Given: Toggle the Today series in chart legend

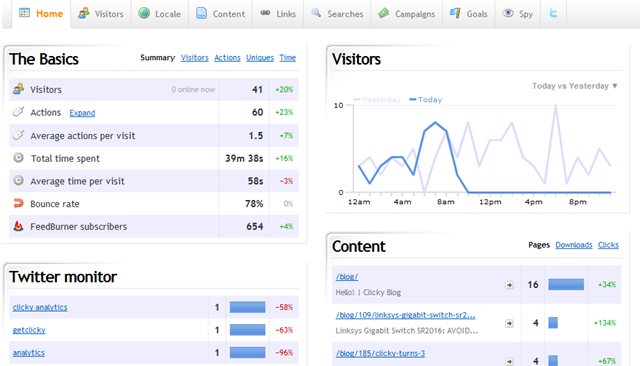Looking at the screenshot, I should coord(426,100).
